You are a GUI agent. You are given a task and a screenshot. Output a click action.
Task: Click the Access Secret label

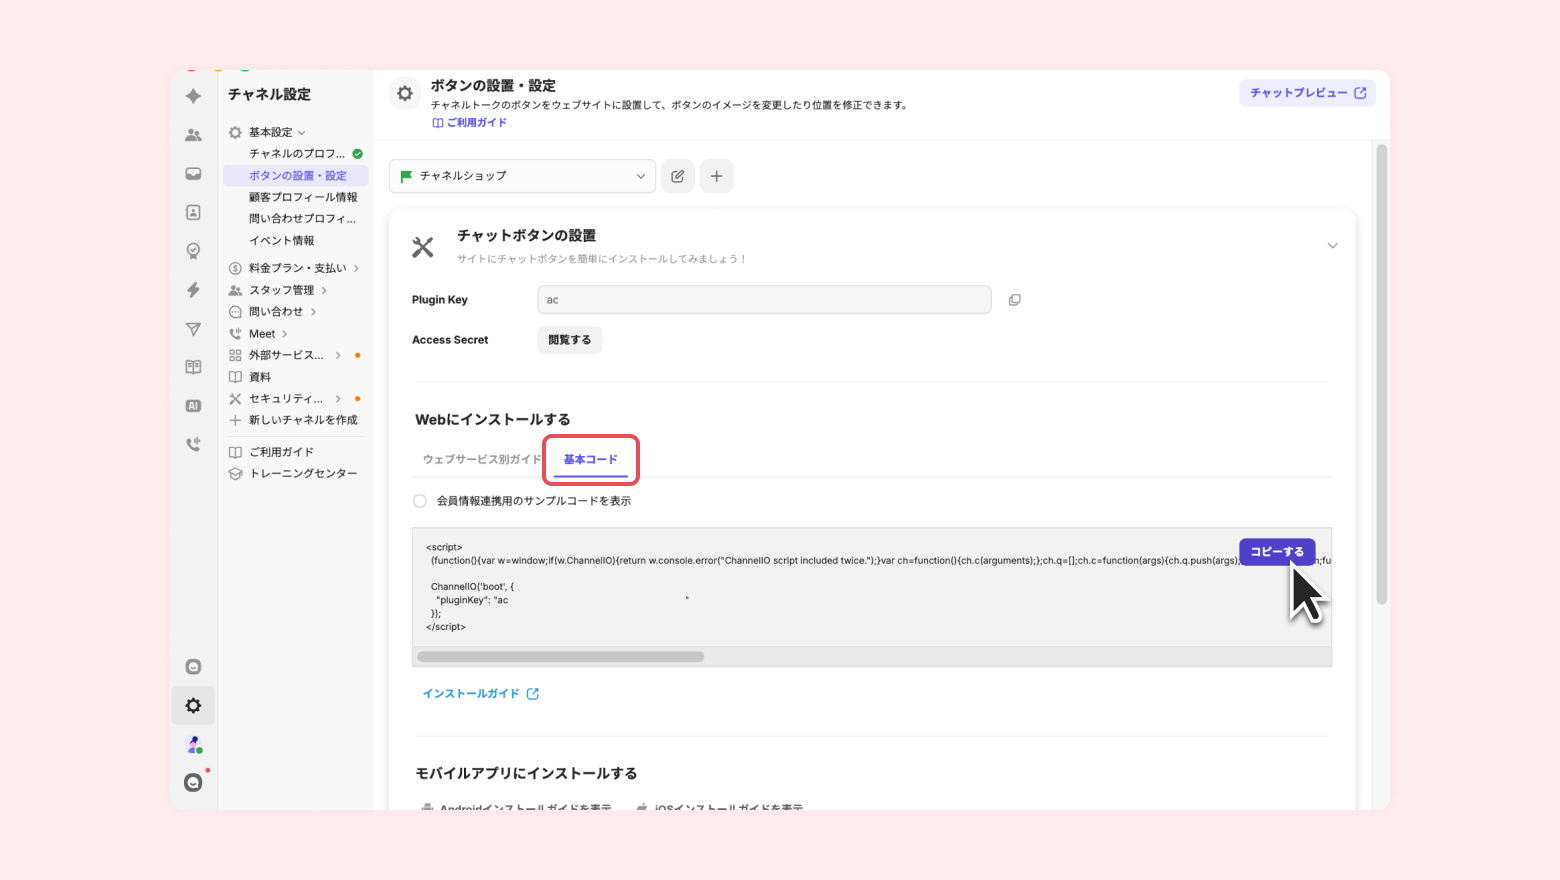(450, 340)
